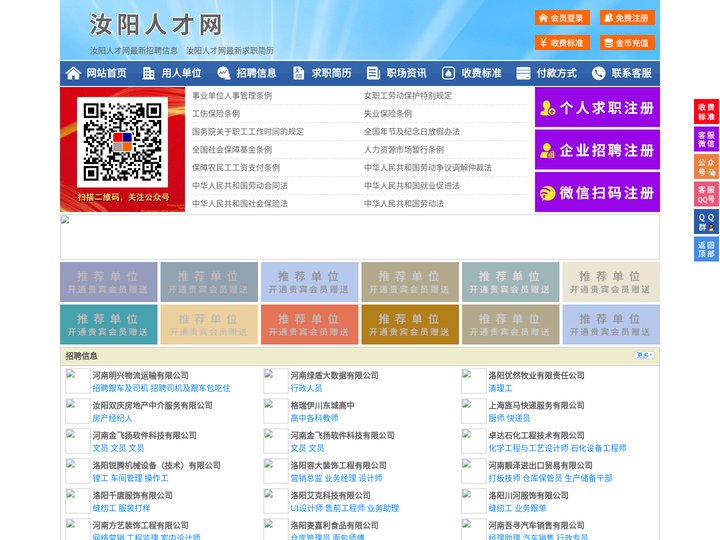Open job 行政人员 listing
Screen dimensions: 720x540
[x=306, y=388]
